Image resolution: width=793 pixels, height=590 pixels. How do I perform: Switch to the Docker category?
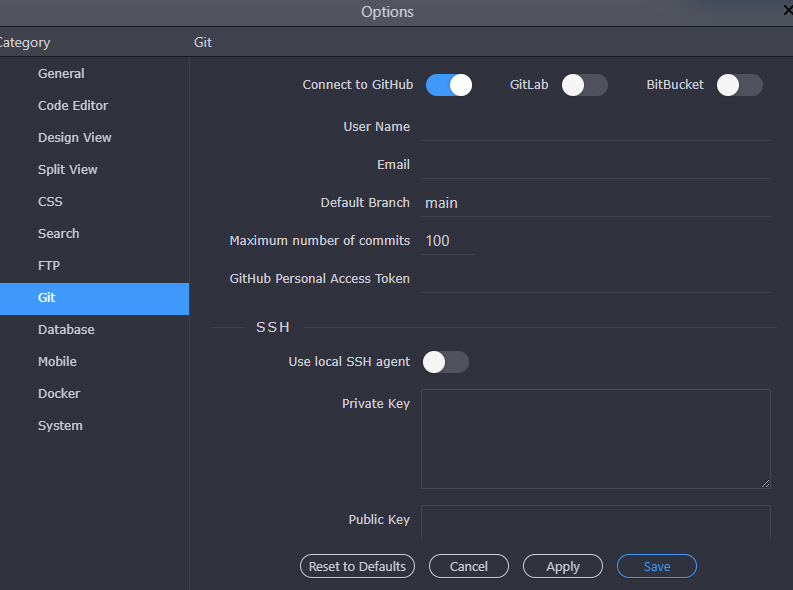59,394
